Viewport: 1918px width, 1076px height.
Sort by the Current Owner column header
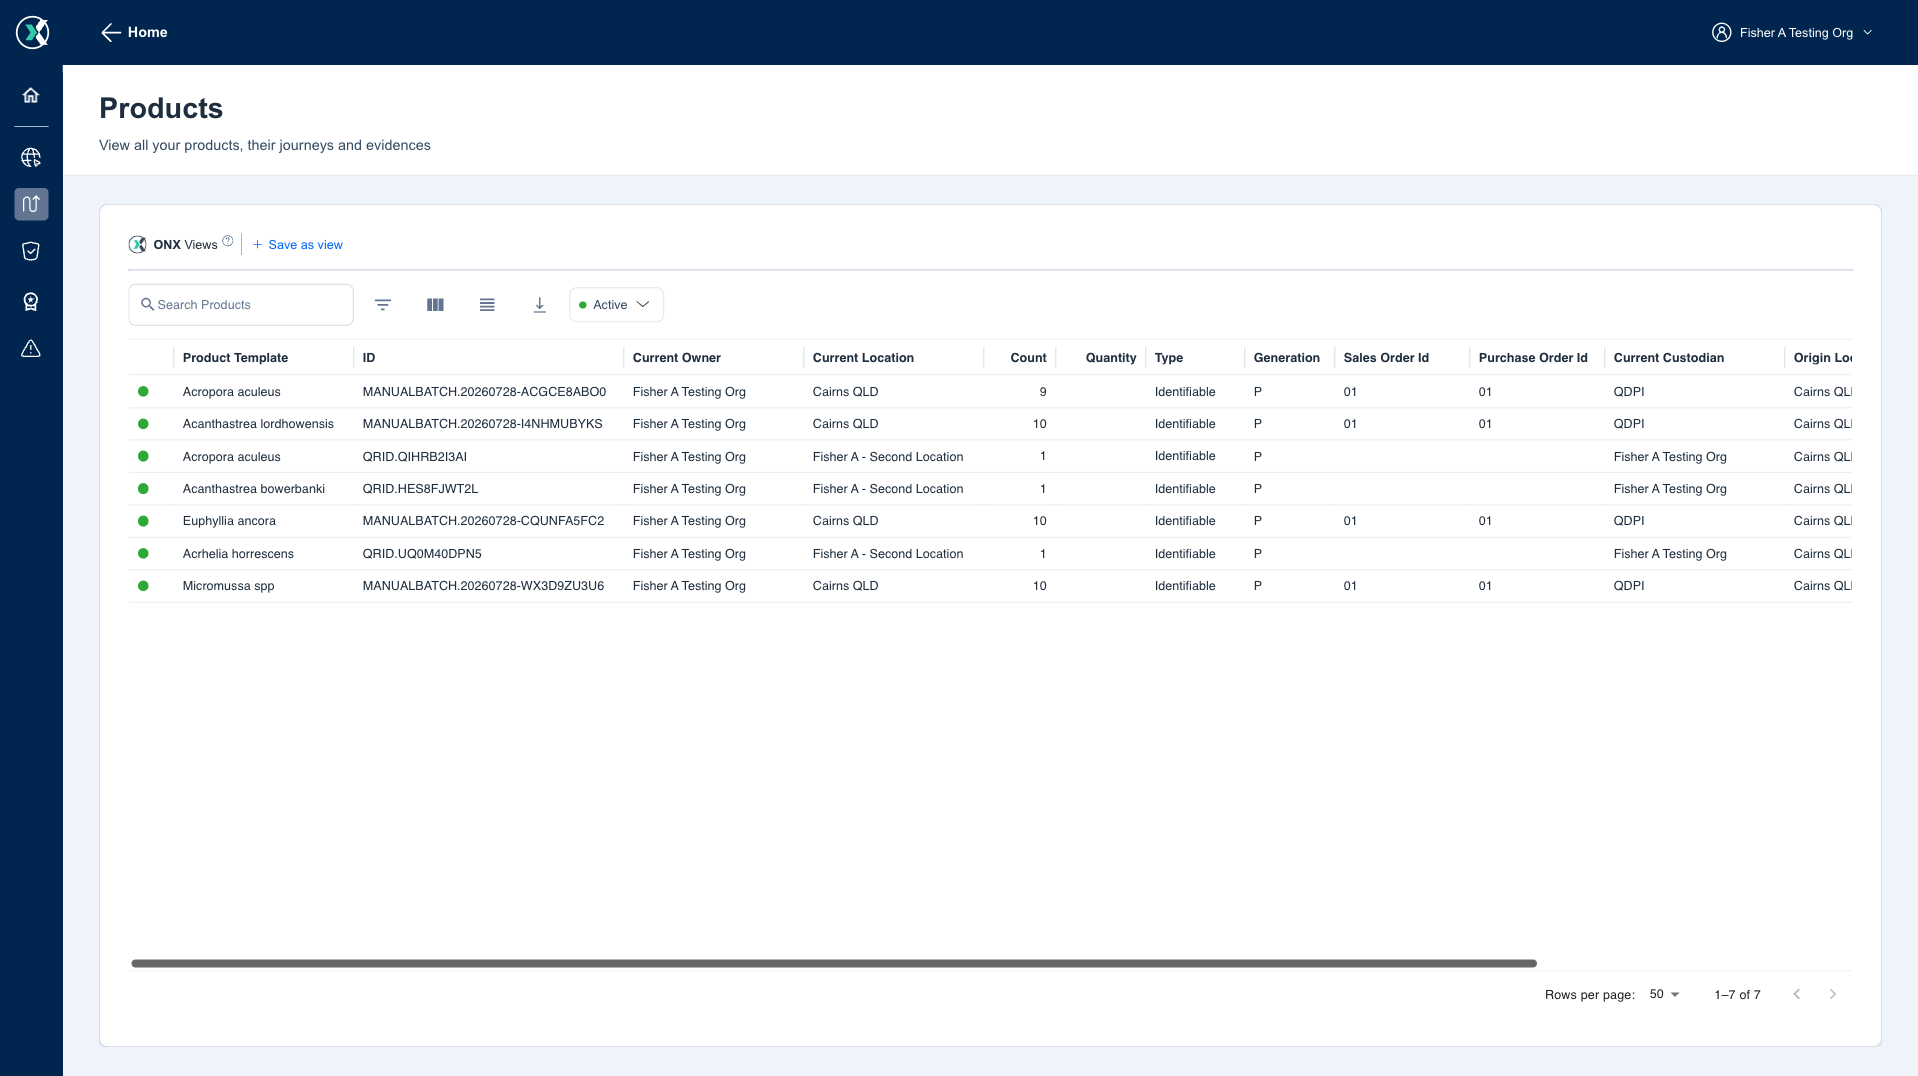coord(677,358)
